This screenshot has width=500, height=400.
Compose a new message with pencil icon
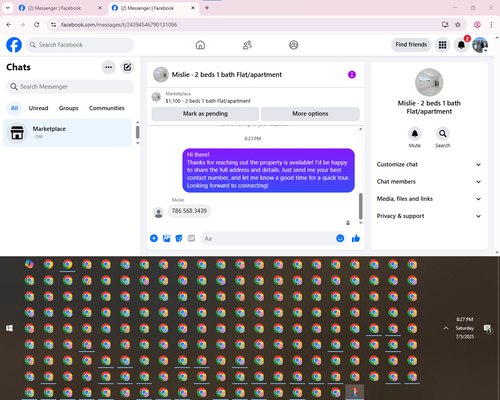pos(127,67)
